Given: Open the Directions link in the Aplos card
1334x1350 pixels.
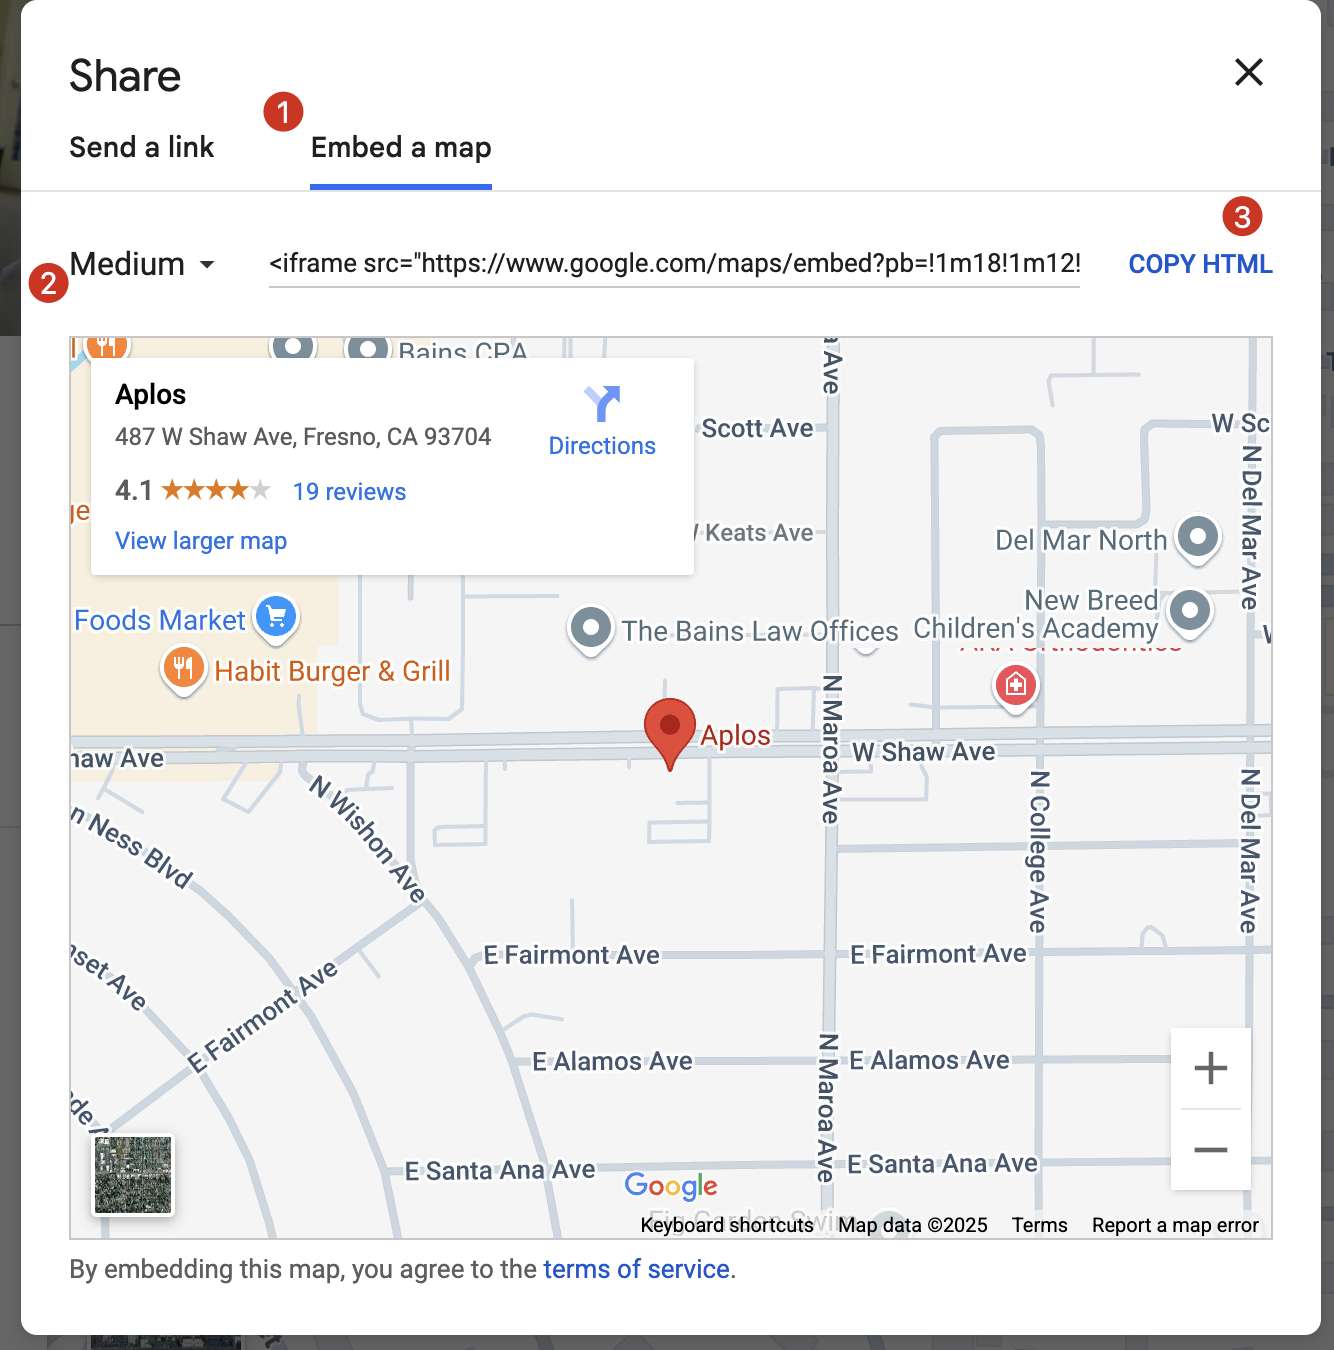Looking at the screenshot, I should (602, 446).
